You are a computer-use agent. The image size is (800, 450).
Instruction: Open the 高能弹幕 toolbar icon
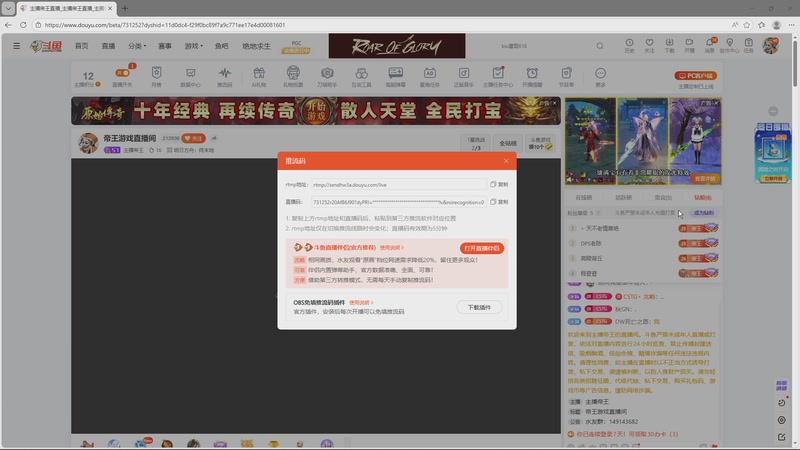pyautogui.click(x=395, y=77)
